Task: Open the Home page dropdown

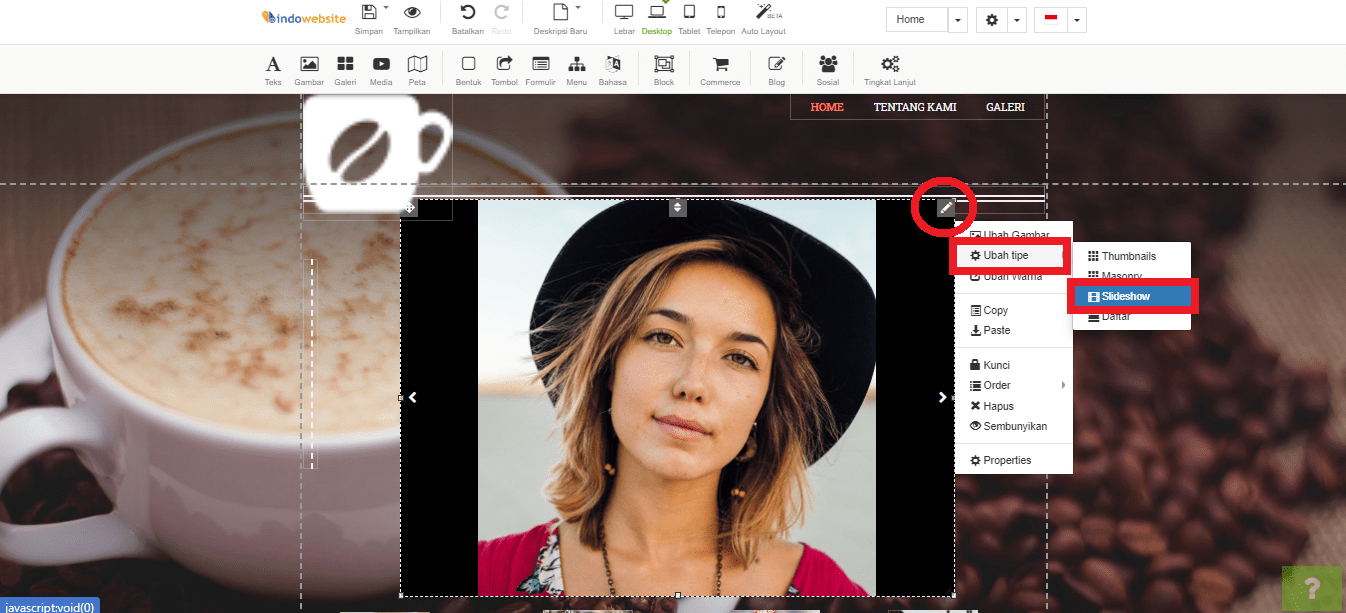Action: [x=957, y=19]
